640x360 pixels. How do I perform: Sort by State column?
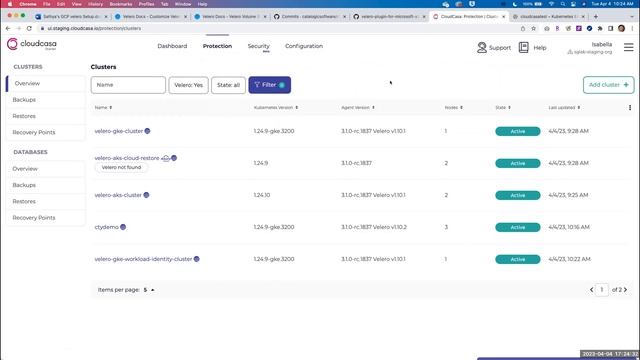pyautogui.click(x=503, y=108)
